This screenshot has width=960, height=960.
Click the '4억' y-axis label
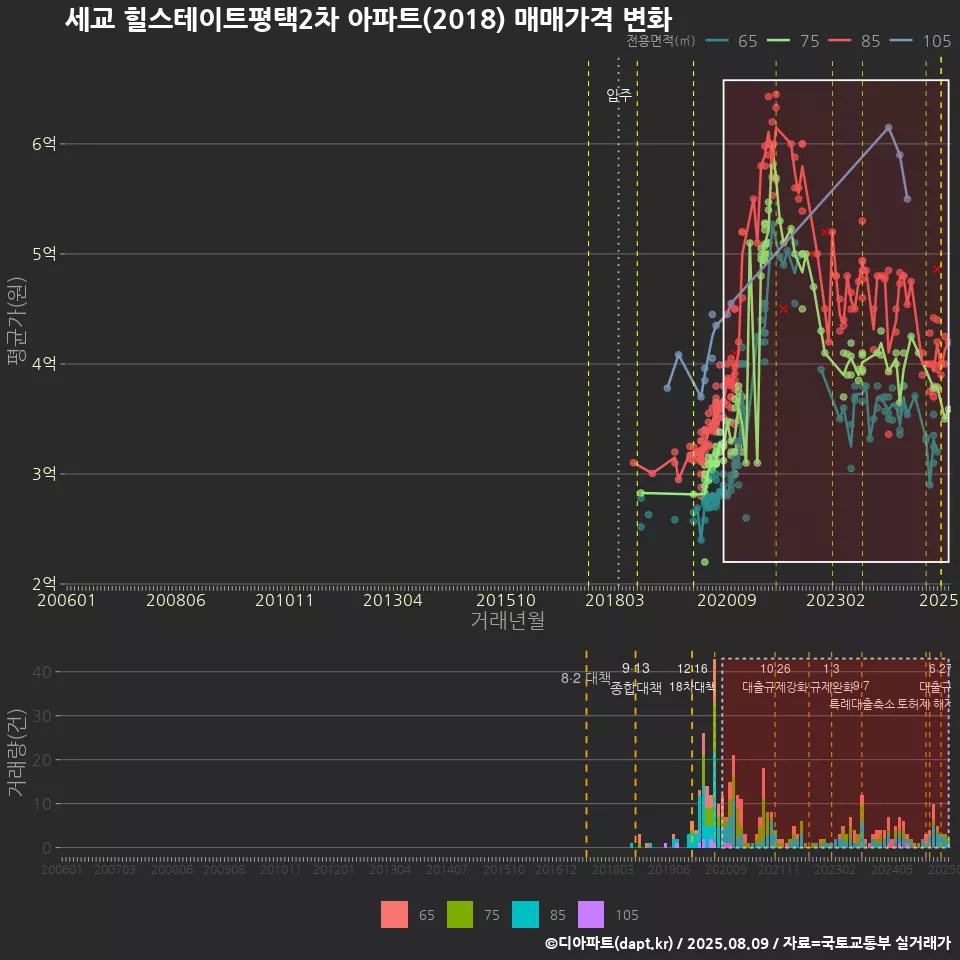44,364
